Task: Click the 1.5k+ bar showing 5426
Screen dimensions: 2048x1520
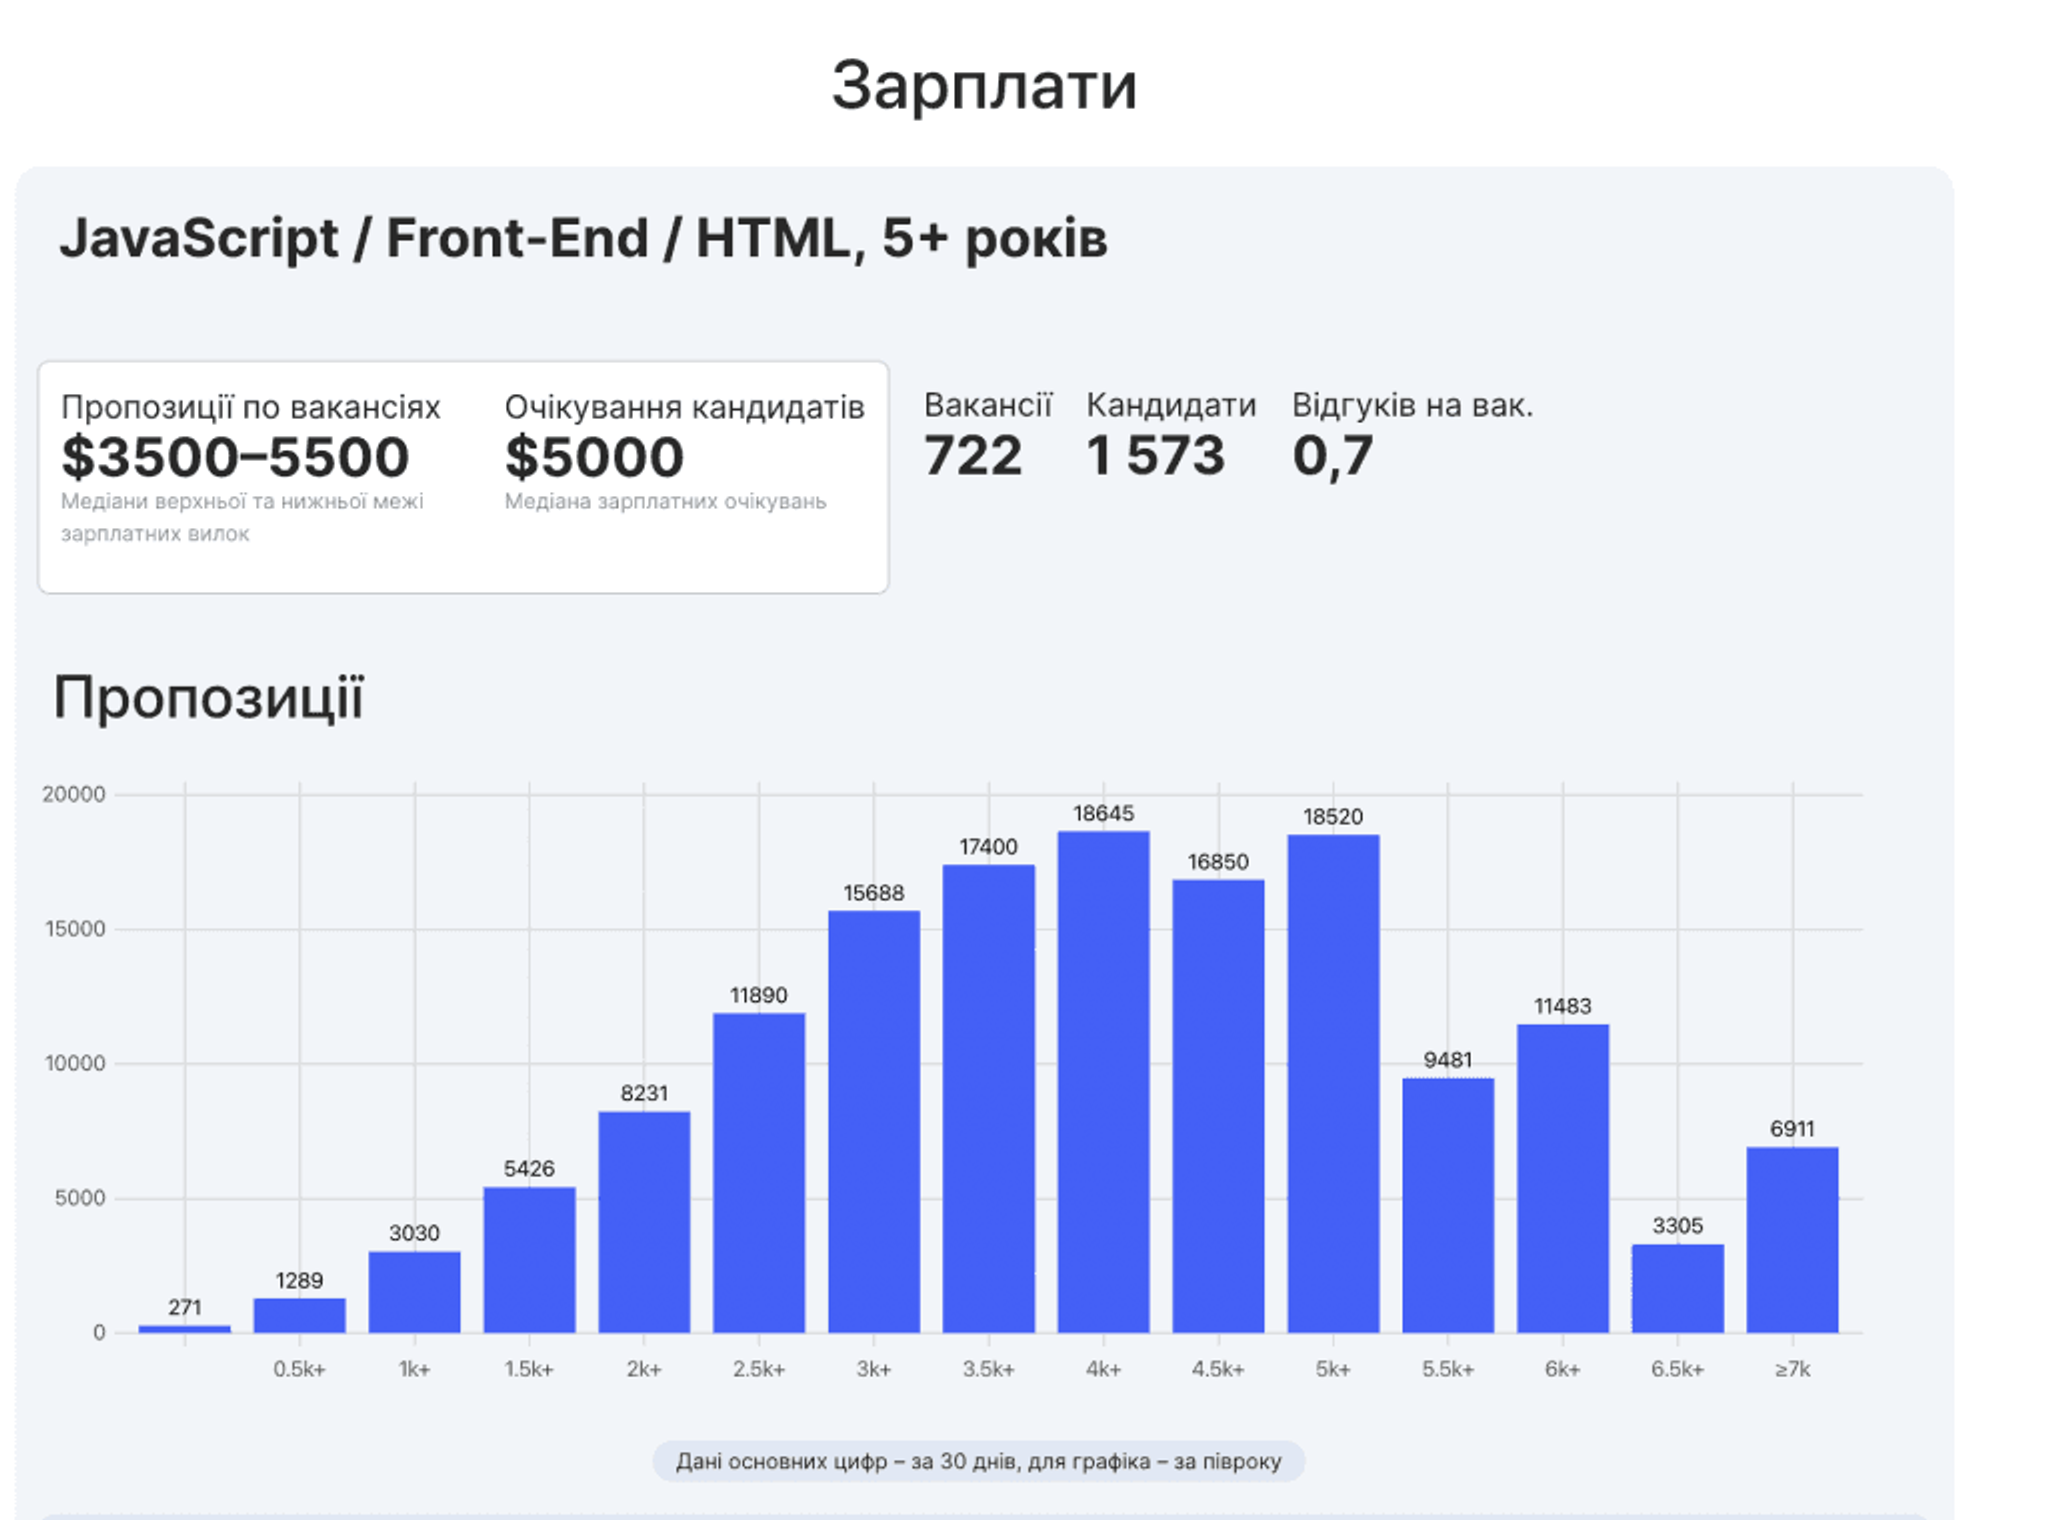Action: click(529, 1259)
